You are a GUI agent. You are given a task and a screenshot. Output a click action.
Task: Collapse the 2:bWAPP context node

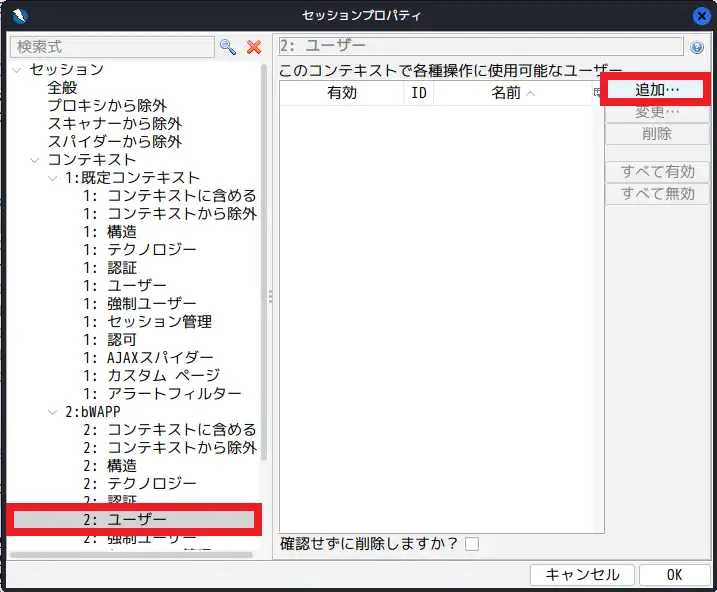[x=54, y=412]
